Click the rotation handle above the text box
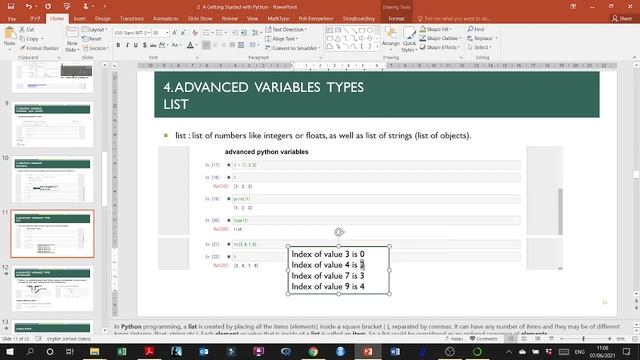This screenshot has width=640, height=360. click(x=339, y=232)
